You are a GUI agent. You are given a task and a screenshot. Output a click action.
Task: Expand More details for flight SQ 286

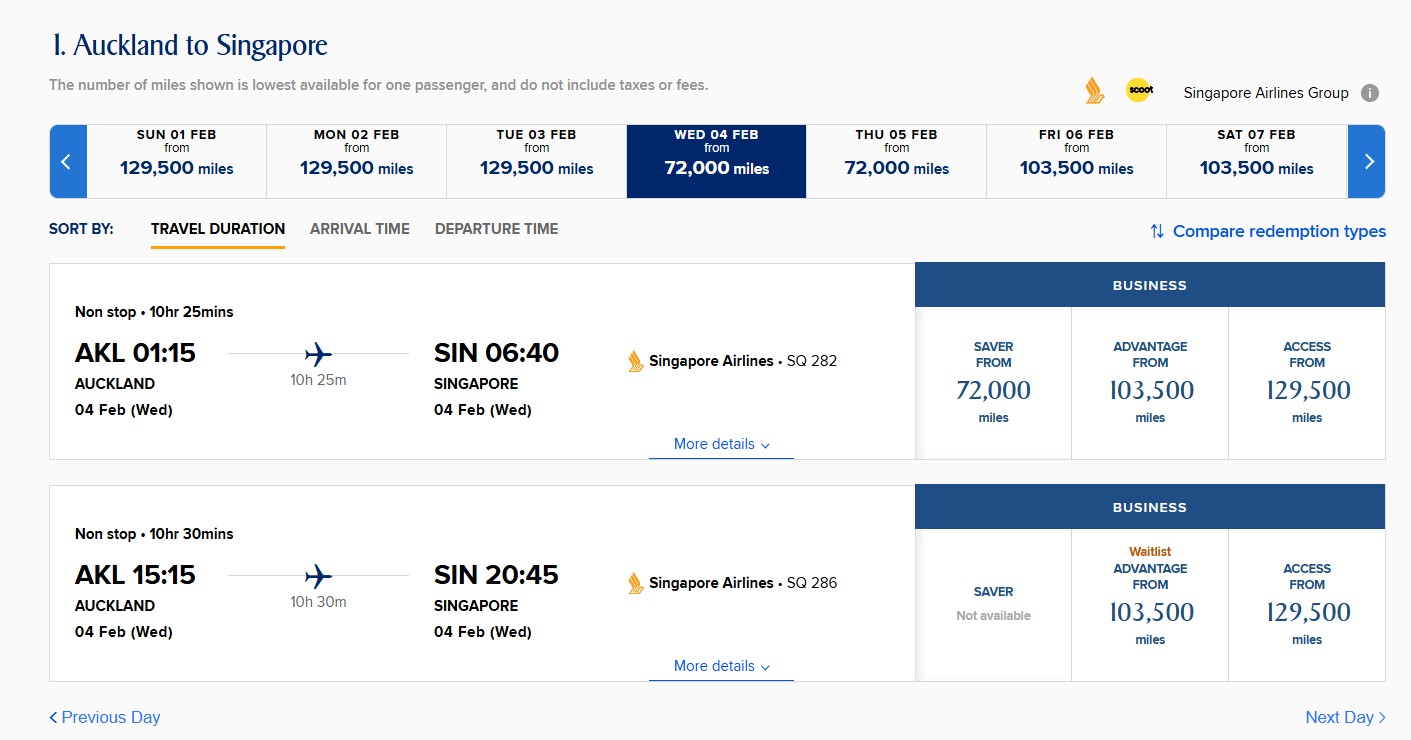tap(721, 666)
